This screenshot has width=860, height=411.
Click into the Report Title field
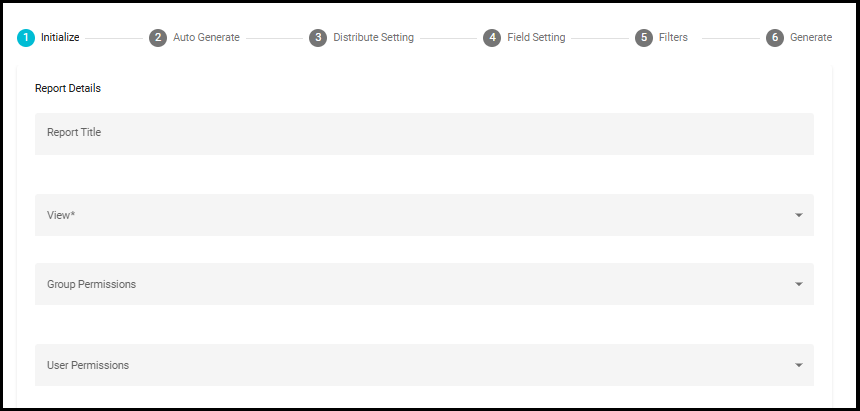pyautogui.click(x=425, y=134)
